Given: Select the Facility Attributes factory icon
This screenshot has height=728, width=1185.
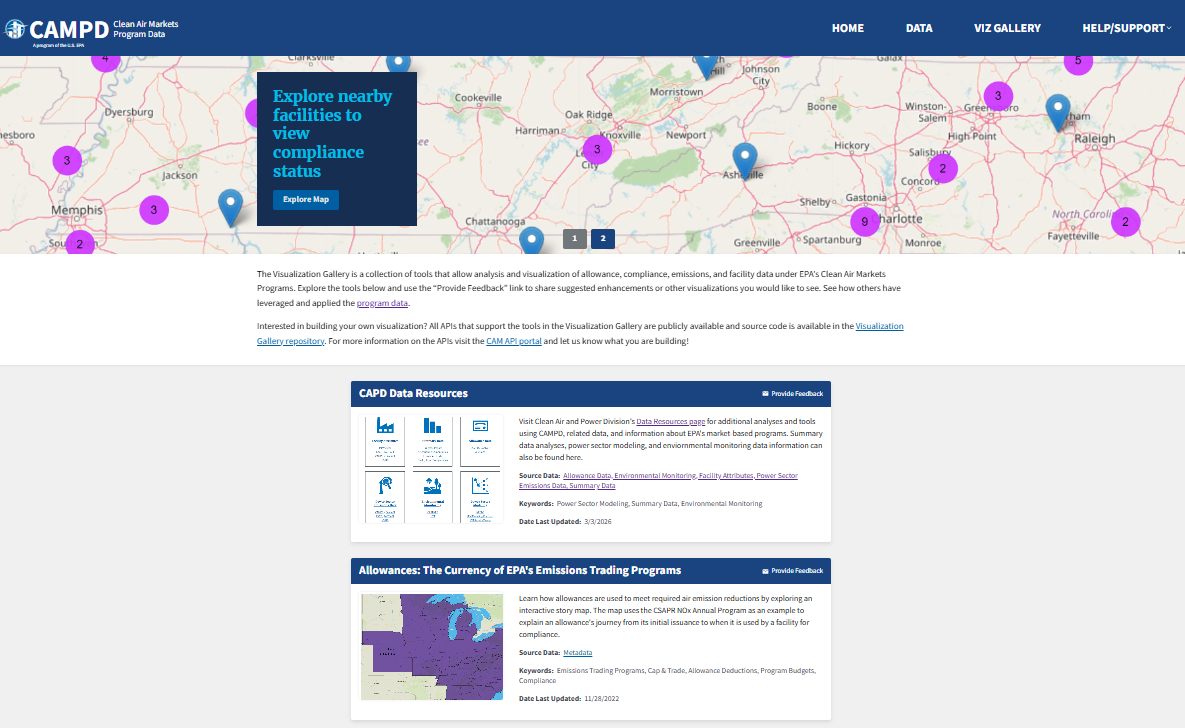Looking at the screenshot, I should pos(385,425).
